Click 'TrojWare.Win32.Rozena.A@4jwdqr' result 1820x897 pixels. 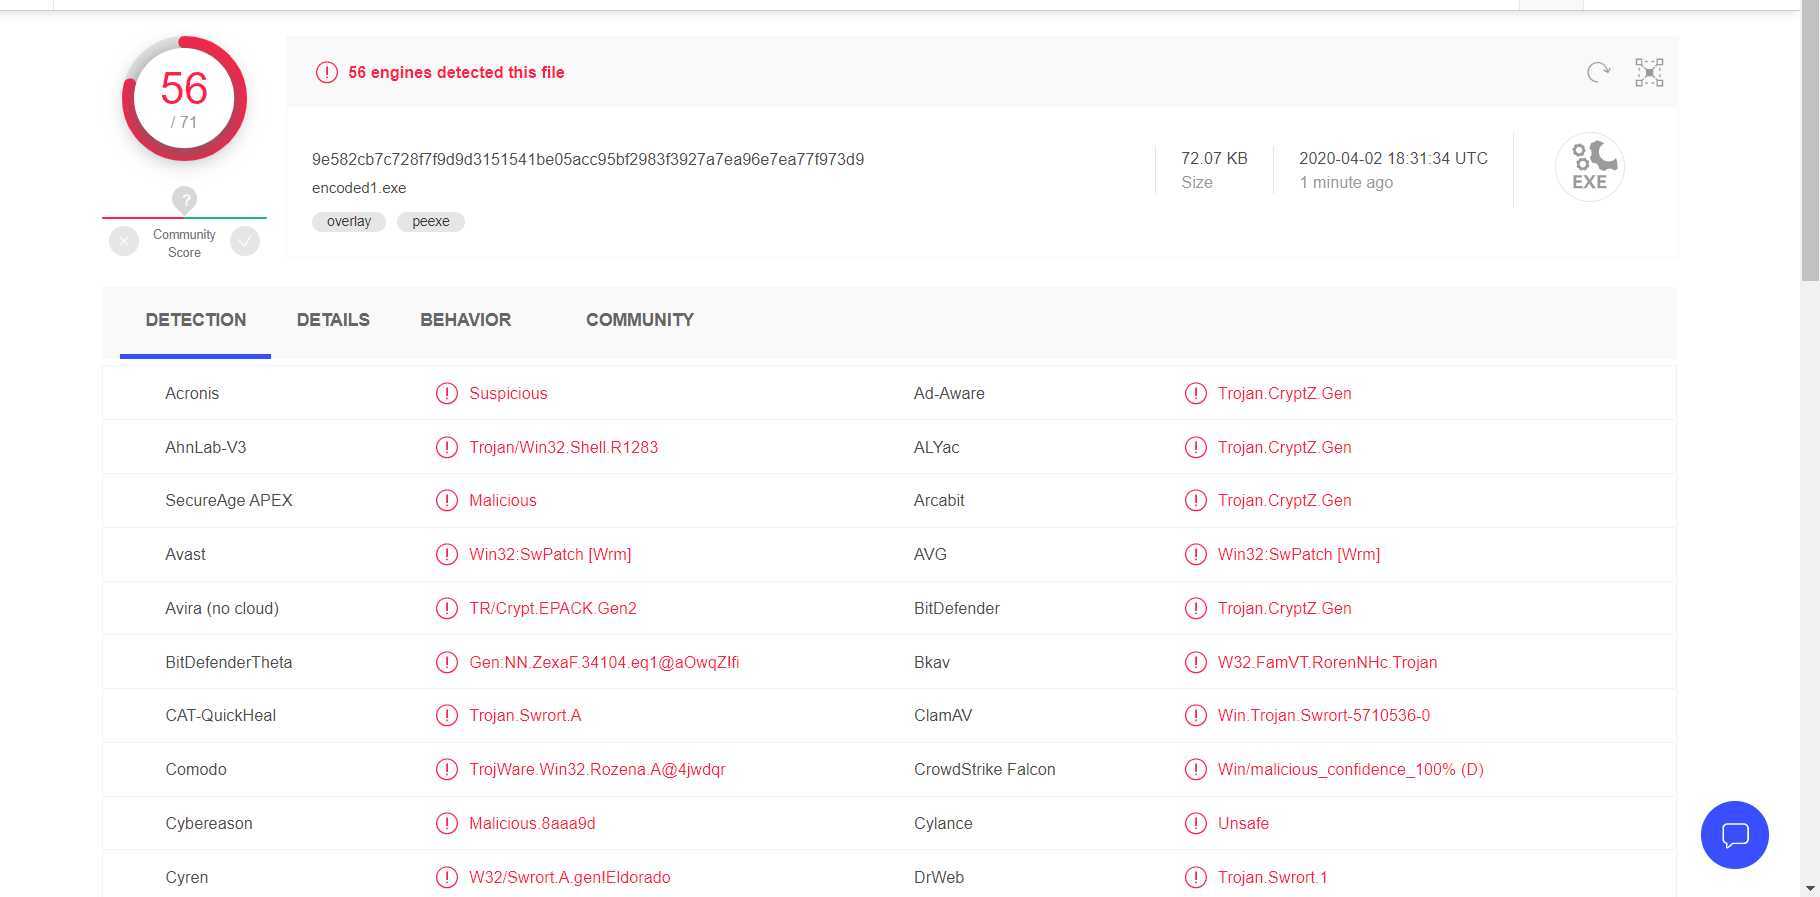click(x=597, y=769)
